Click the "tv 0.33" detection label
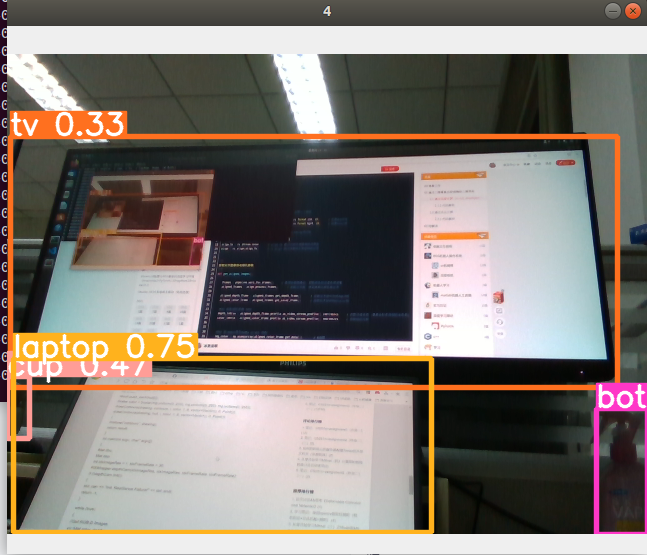This screenshot has width=647, height=555. (68, 124)
